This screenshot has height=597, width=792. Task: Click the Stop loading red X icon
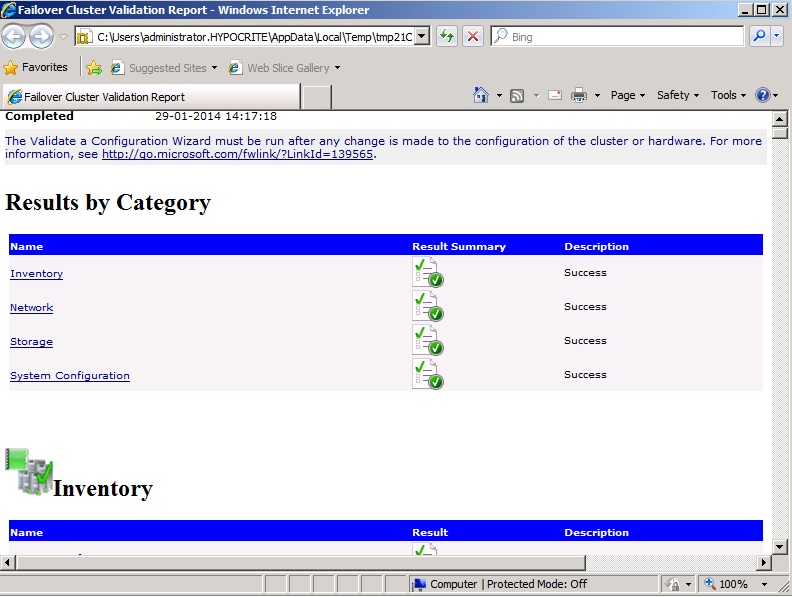coord(473,36)
